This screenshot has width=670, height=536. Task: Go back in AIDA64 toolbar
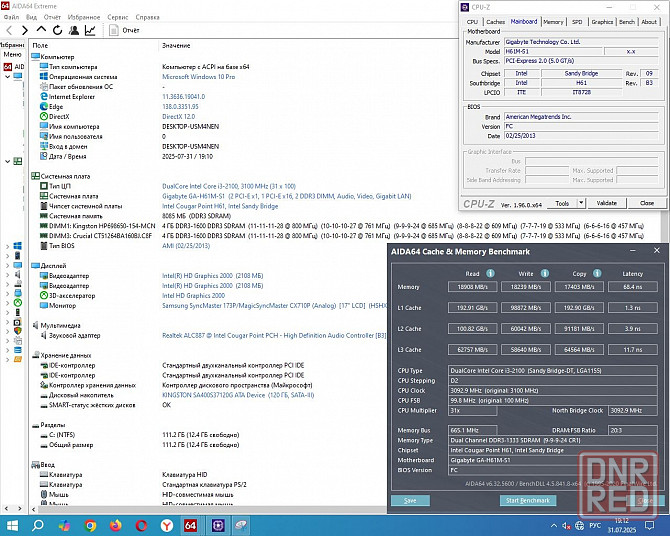coord(9,30)
